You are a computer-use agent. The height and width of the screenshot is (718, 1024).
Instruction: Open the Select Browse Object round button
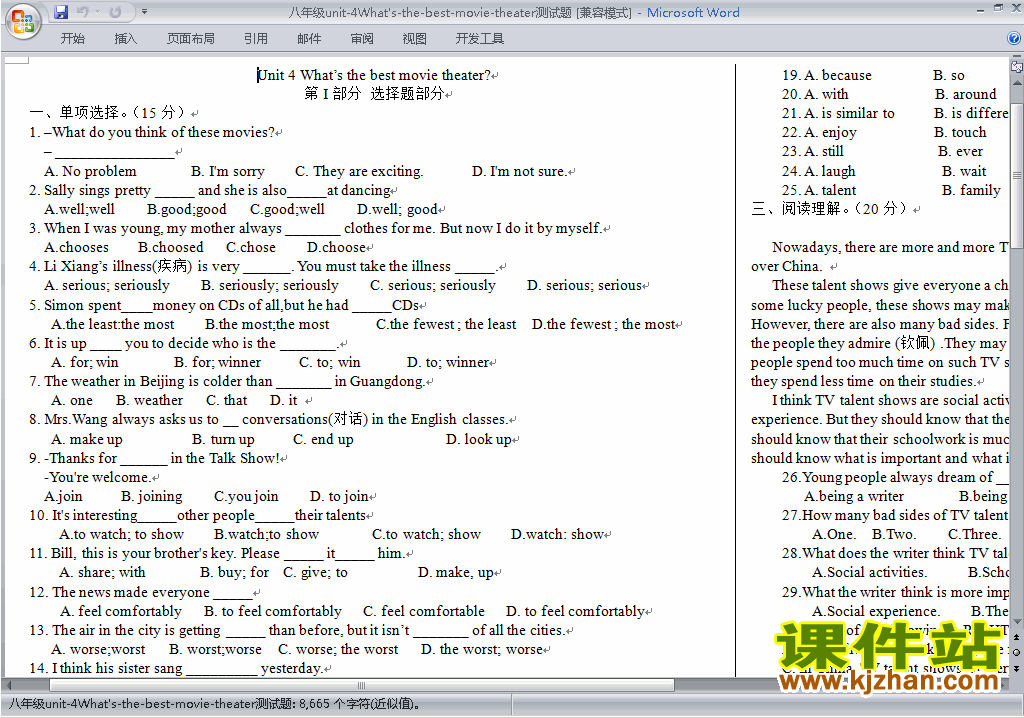tap(1017, 652)
